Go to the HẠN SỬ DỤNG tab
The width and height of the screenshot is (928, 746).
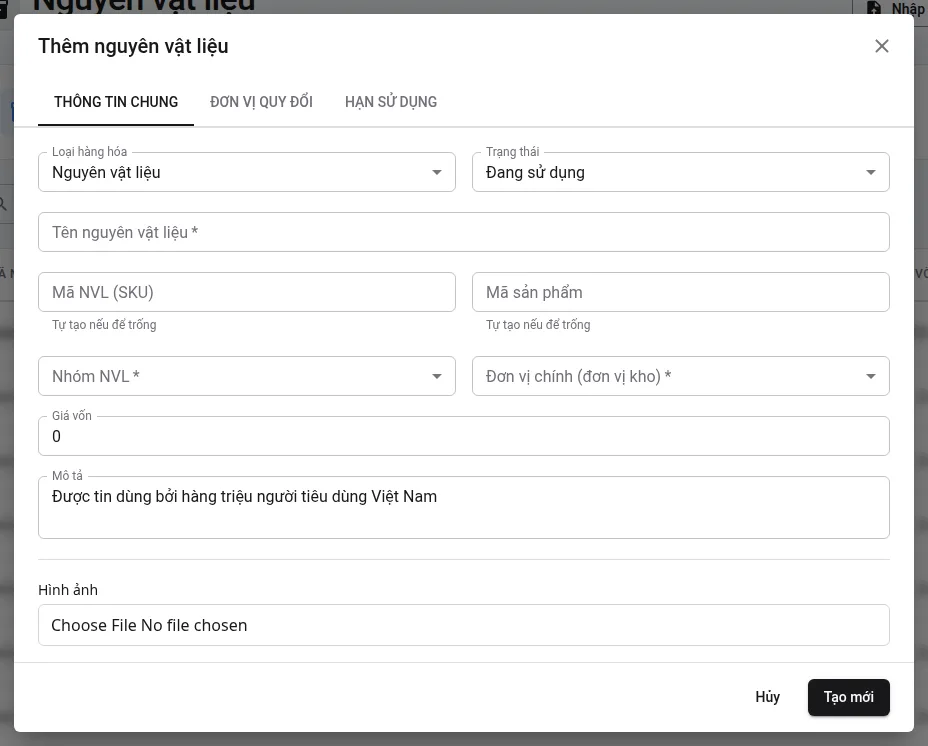point(391,102)
